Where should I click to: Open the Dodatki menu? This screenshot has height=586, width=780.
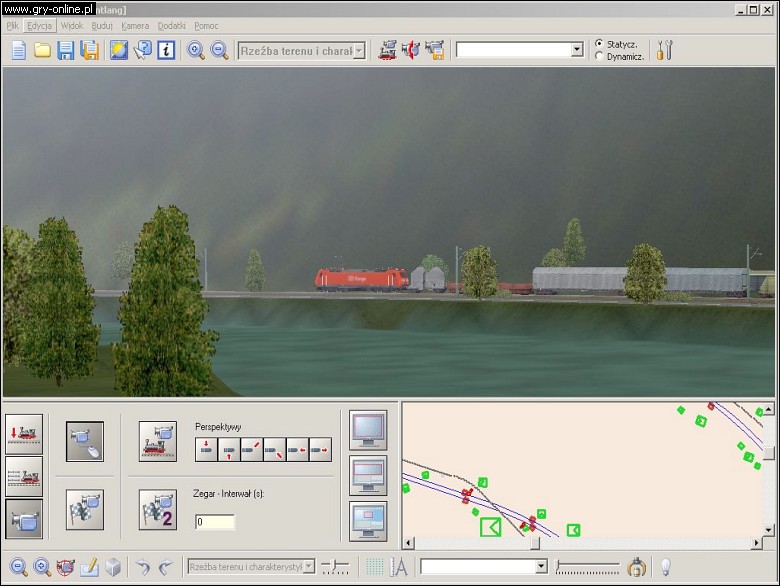172,26
